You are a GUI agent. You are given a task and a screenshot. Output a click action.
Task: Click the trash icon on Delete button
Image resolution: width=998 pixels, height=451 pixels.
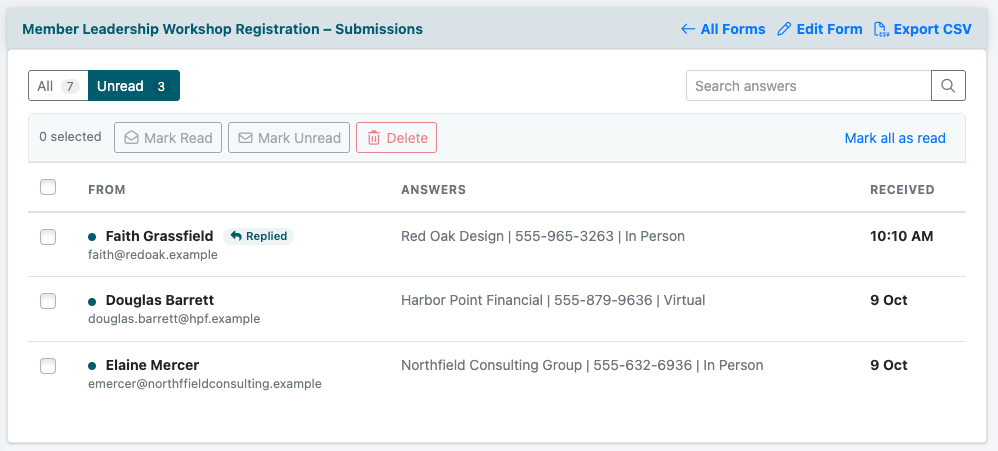coord(374,138)
